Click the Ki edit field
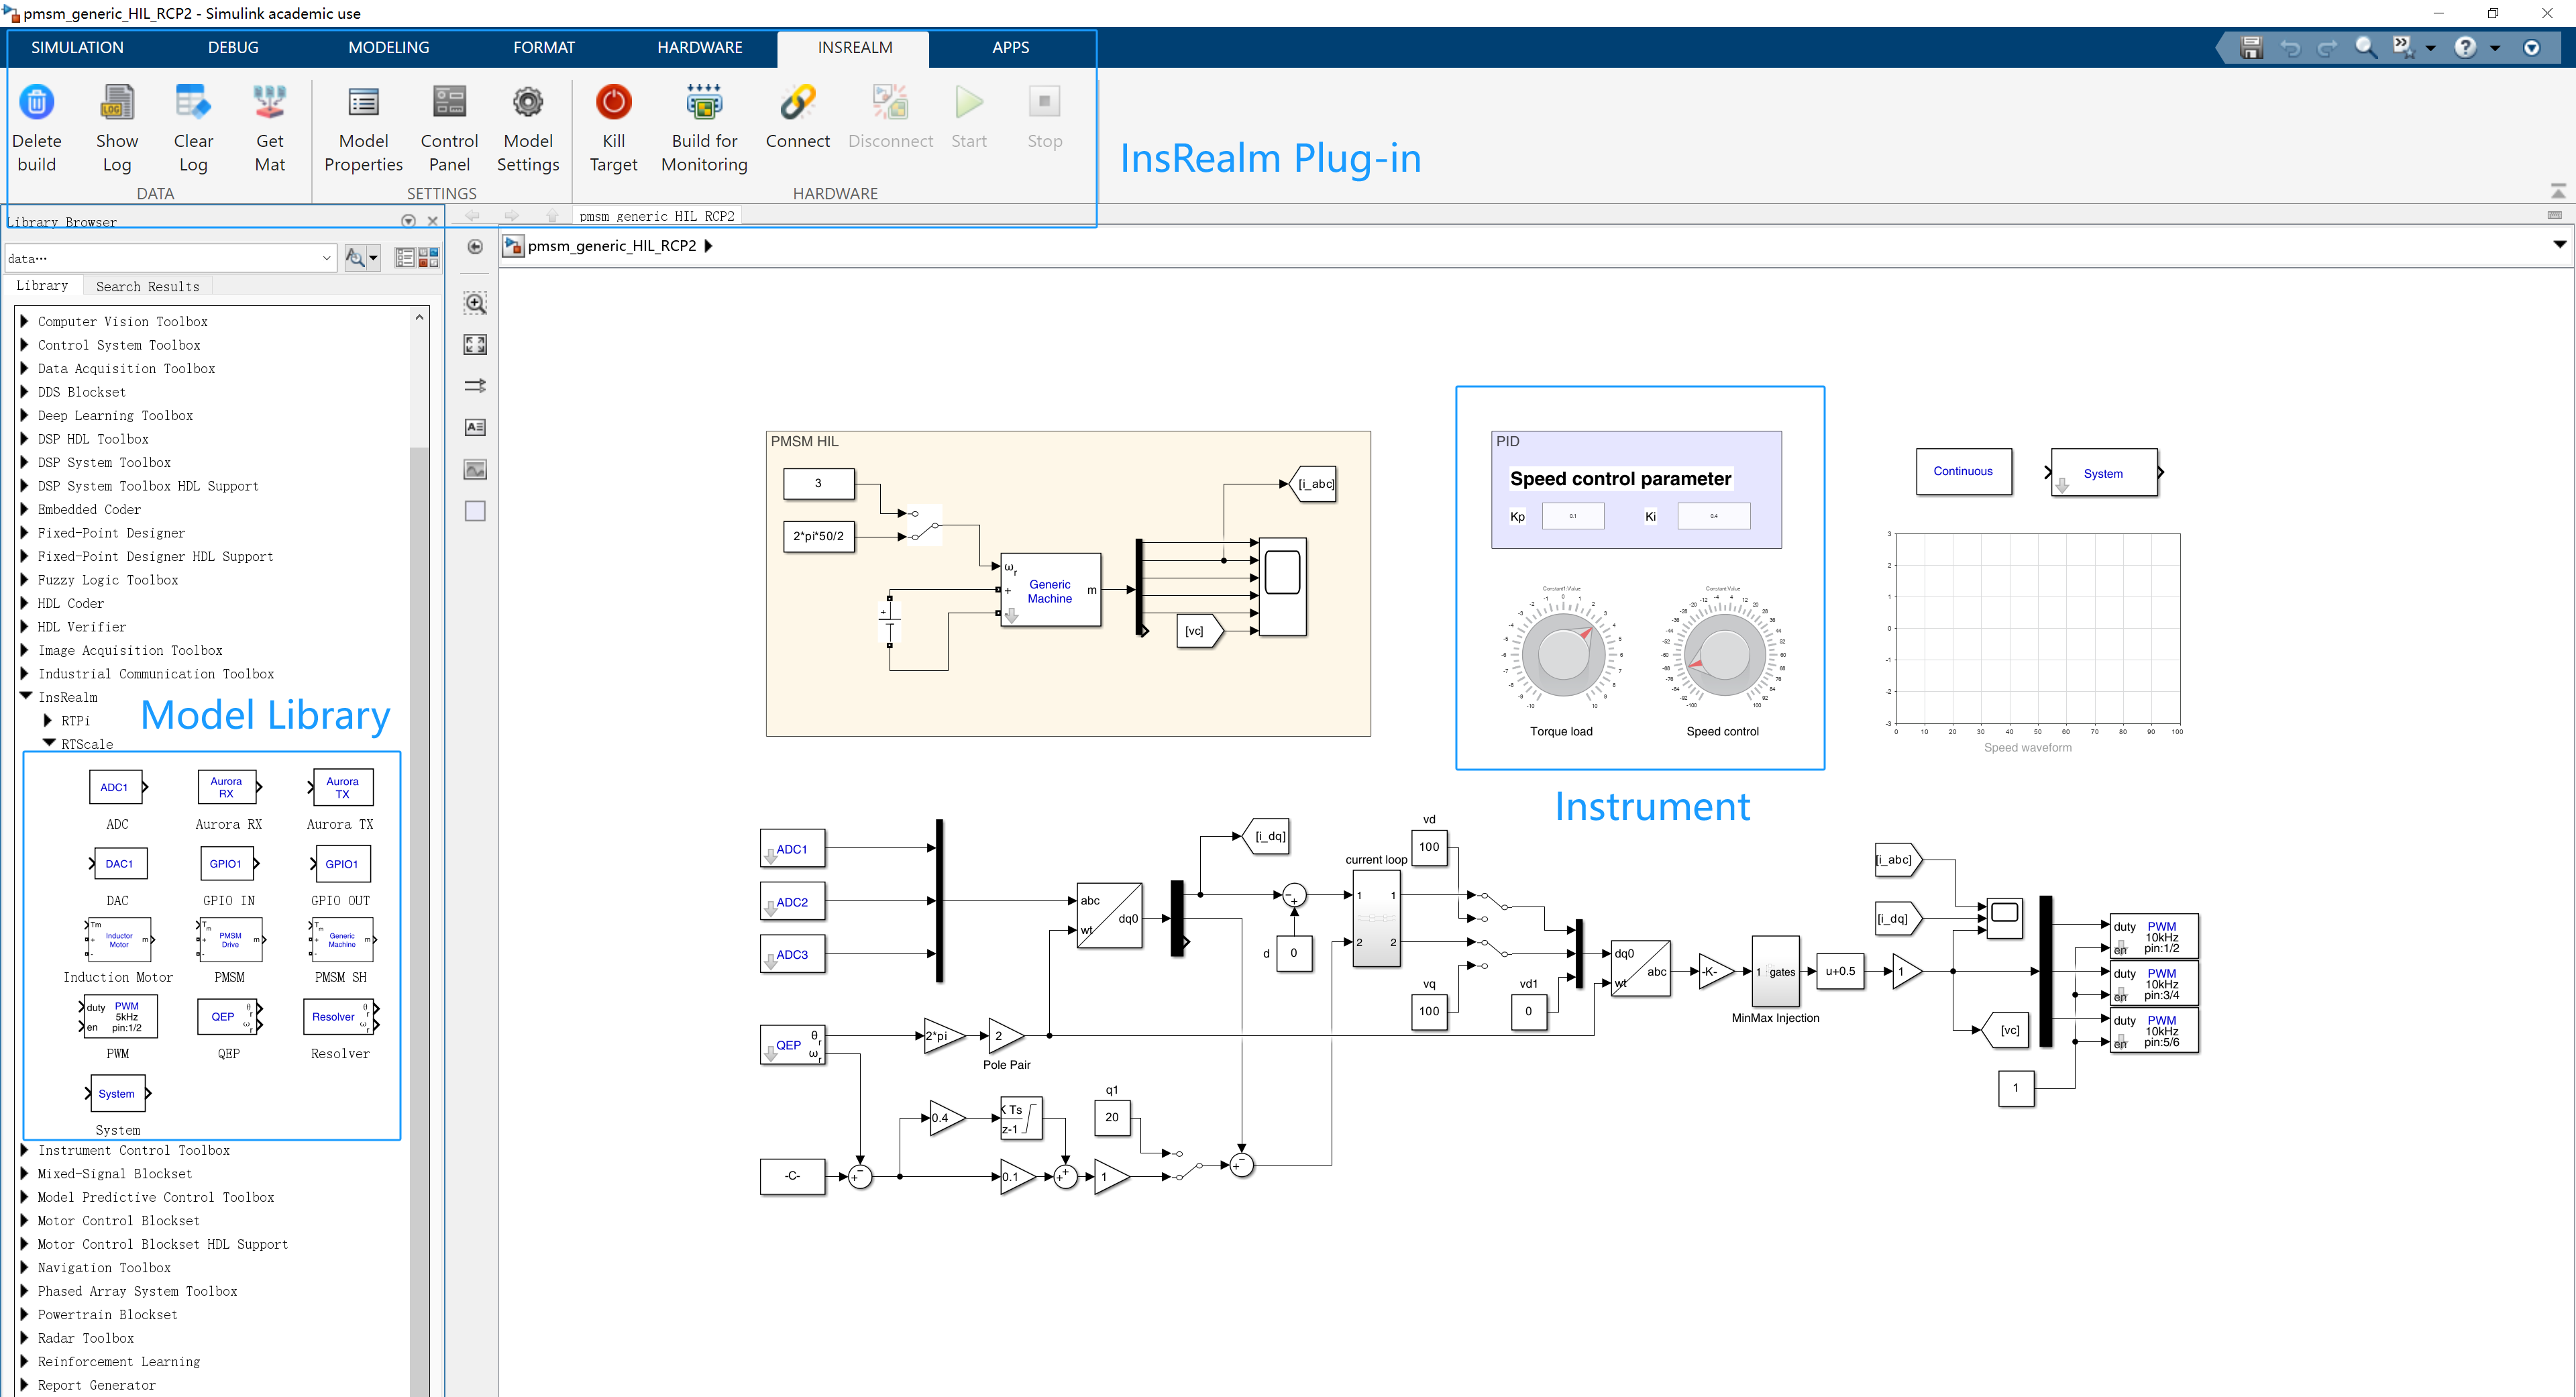The image size is (2576, 1397). 1714,516
